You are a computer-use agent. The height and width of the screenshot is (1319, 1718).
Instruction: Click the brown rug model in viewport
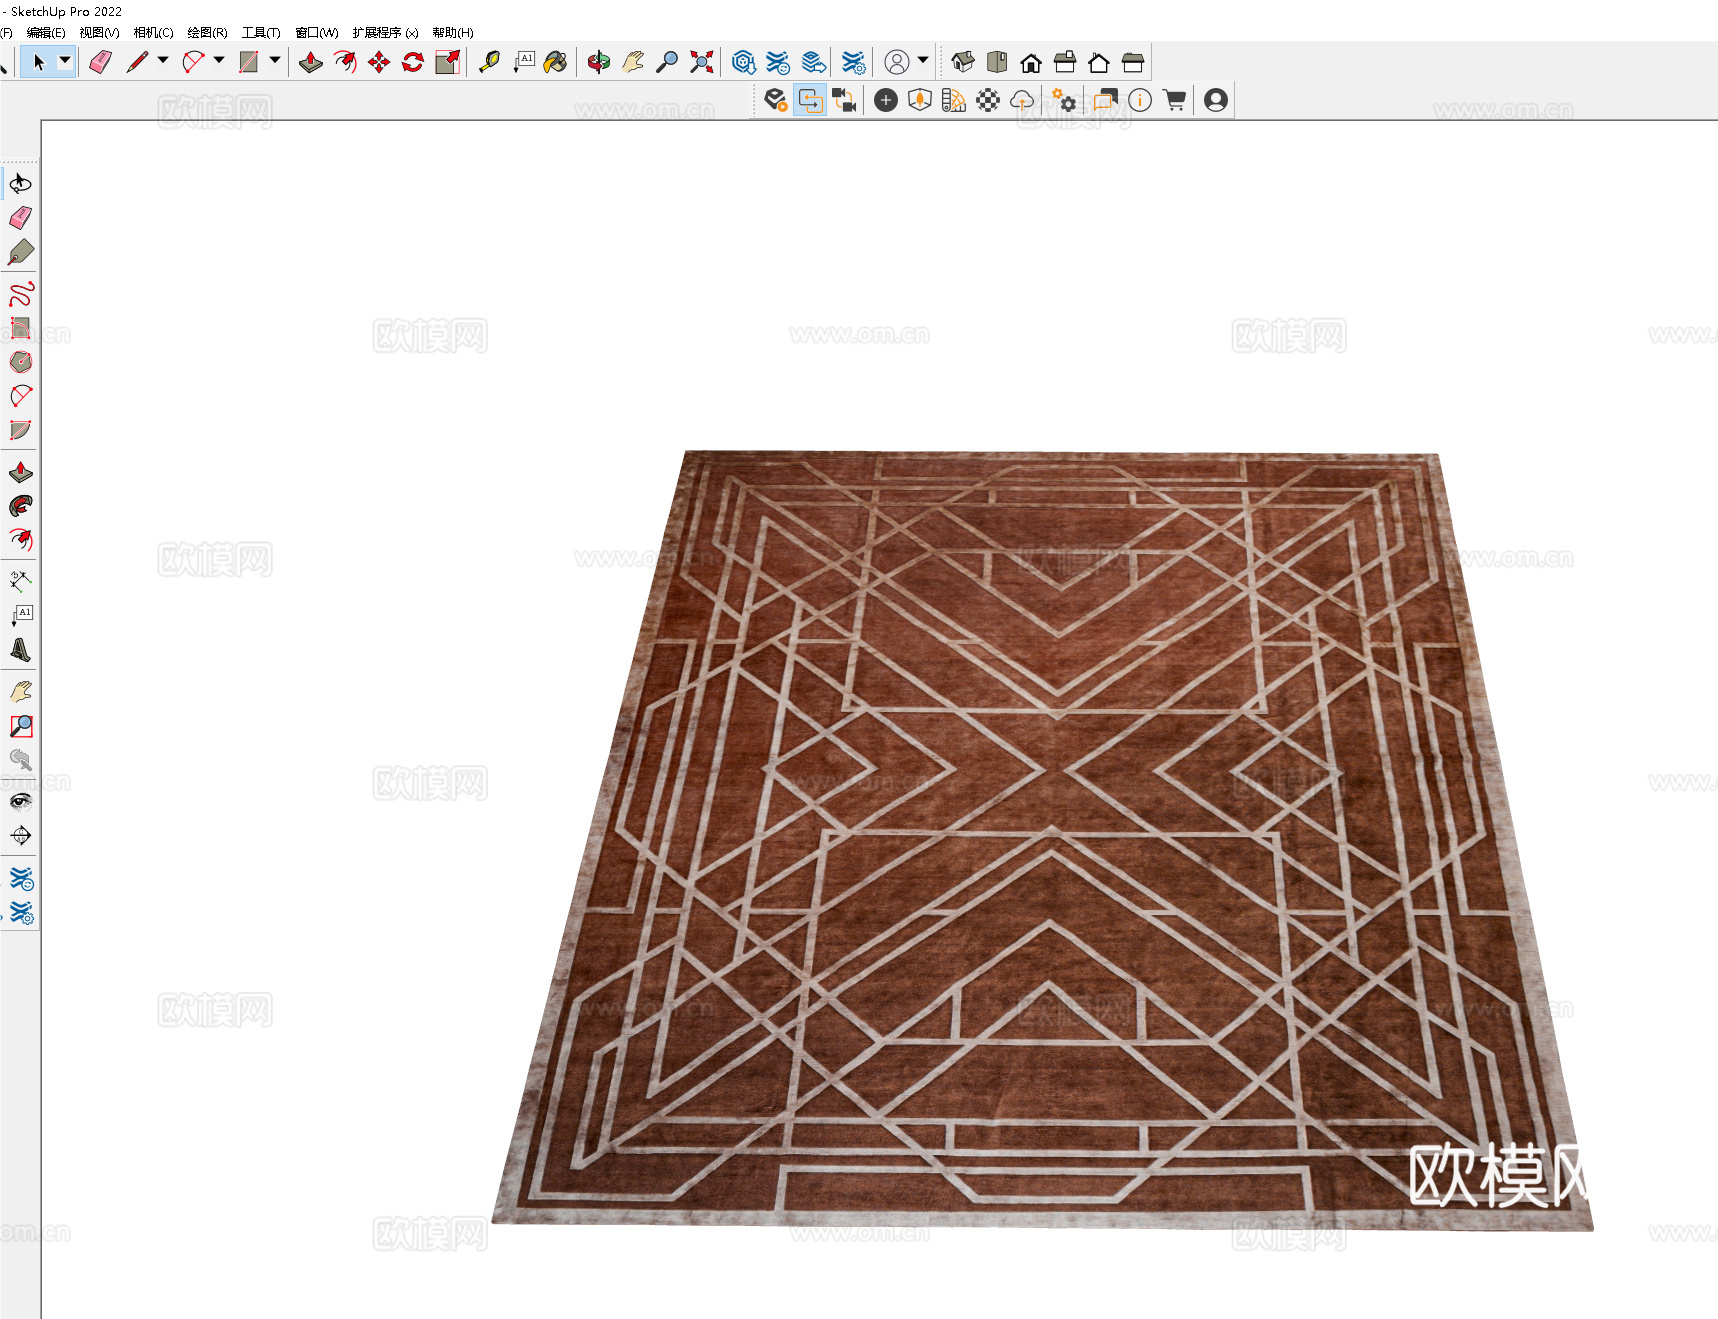point(1045,840)
